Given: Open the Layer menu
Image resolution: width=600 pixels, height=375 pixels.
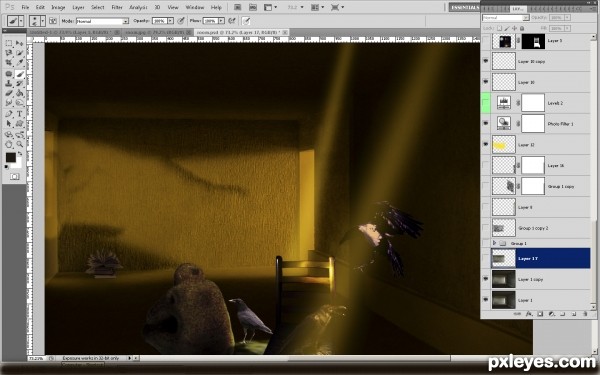Looking at the screenshot, I should coord(78,7).
